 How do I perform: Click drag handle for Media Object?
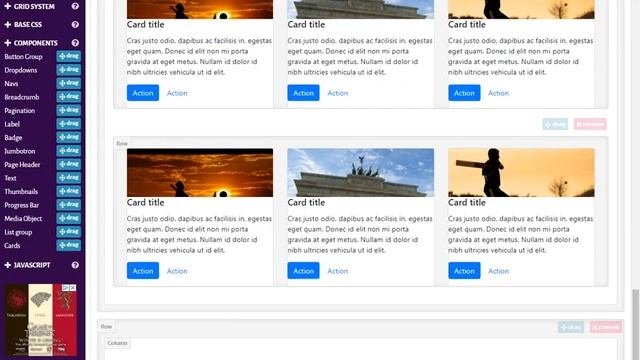(x=69, y=218)
